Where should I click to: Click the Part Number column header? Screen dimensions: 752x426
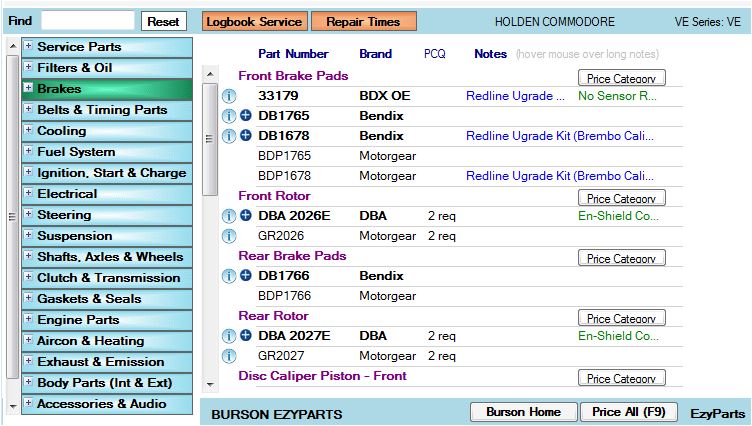[x=293, y=54]
